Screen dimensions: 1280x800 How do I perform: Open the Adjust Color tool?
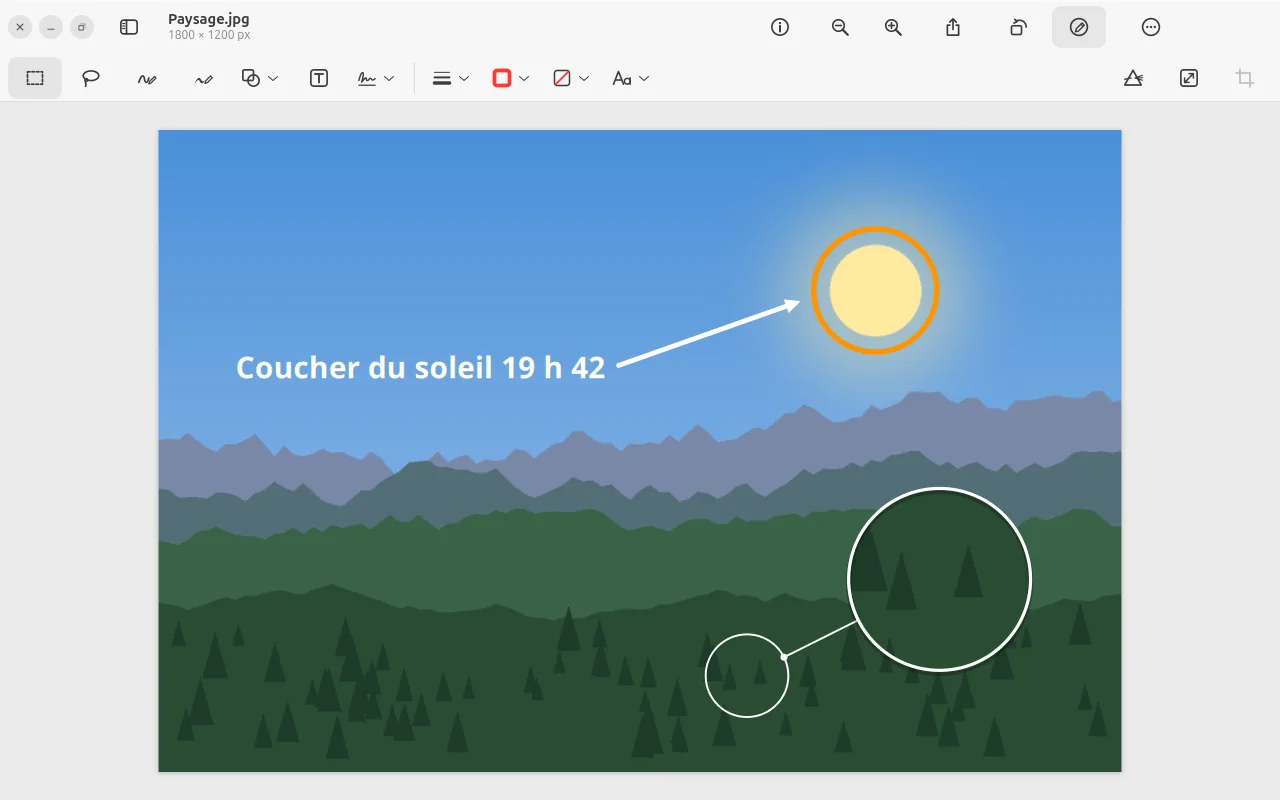pos(1133,78)
